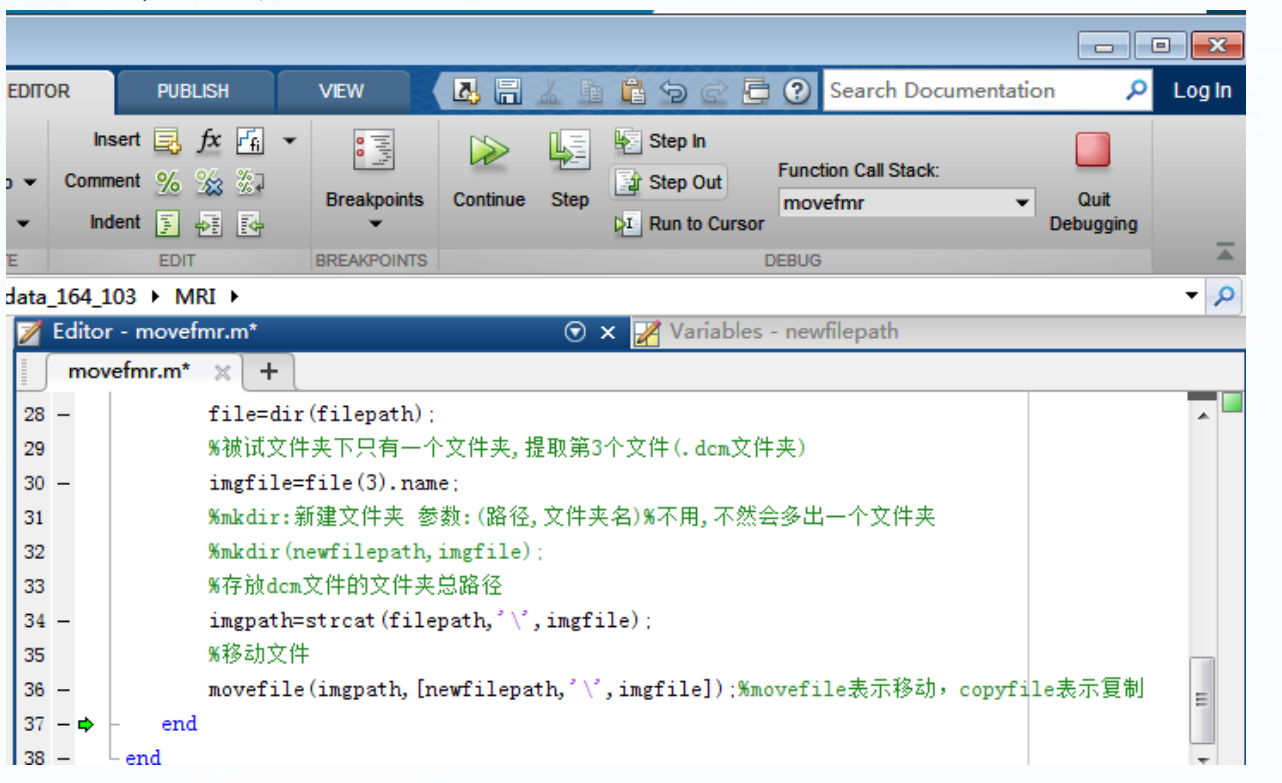Image resolution: width=1282 pixels, height=783 pixels.
Task: Click the Increase Indent icon
Action: pos(209,223)
